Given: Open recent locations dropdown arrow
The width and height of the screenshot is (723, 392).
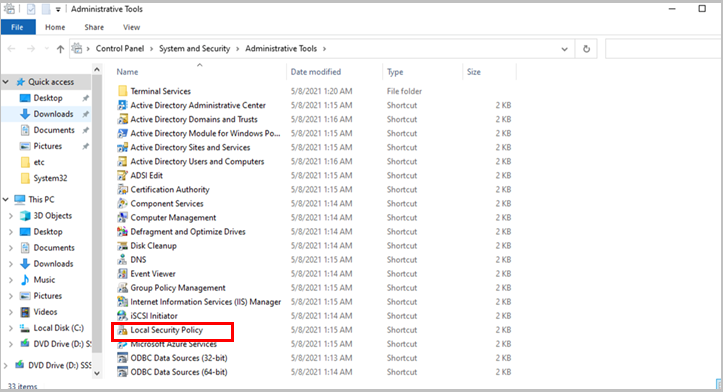Looking at the screenshot, I should point(46,49).
